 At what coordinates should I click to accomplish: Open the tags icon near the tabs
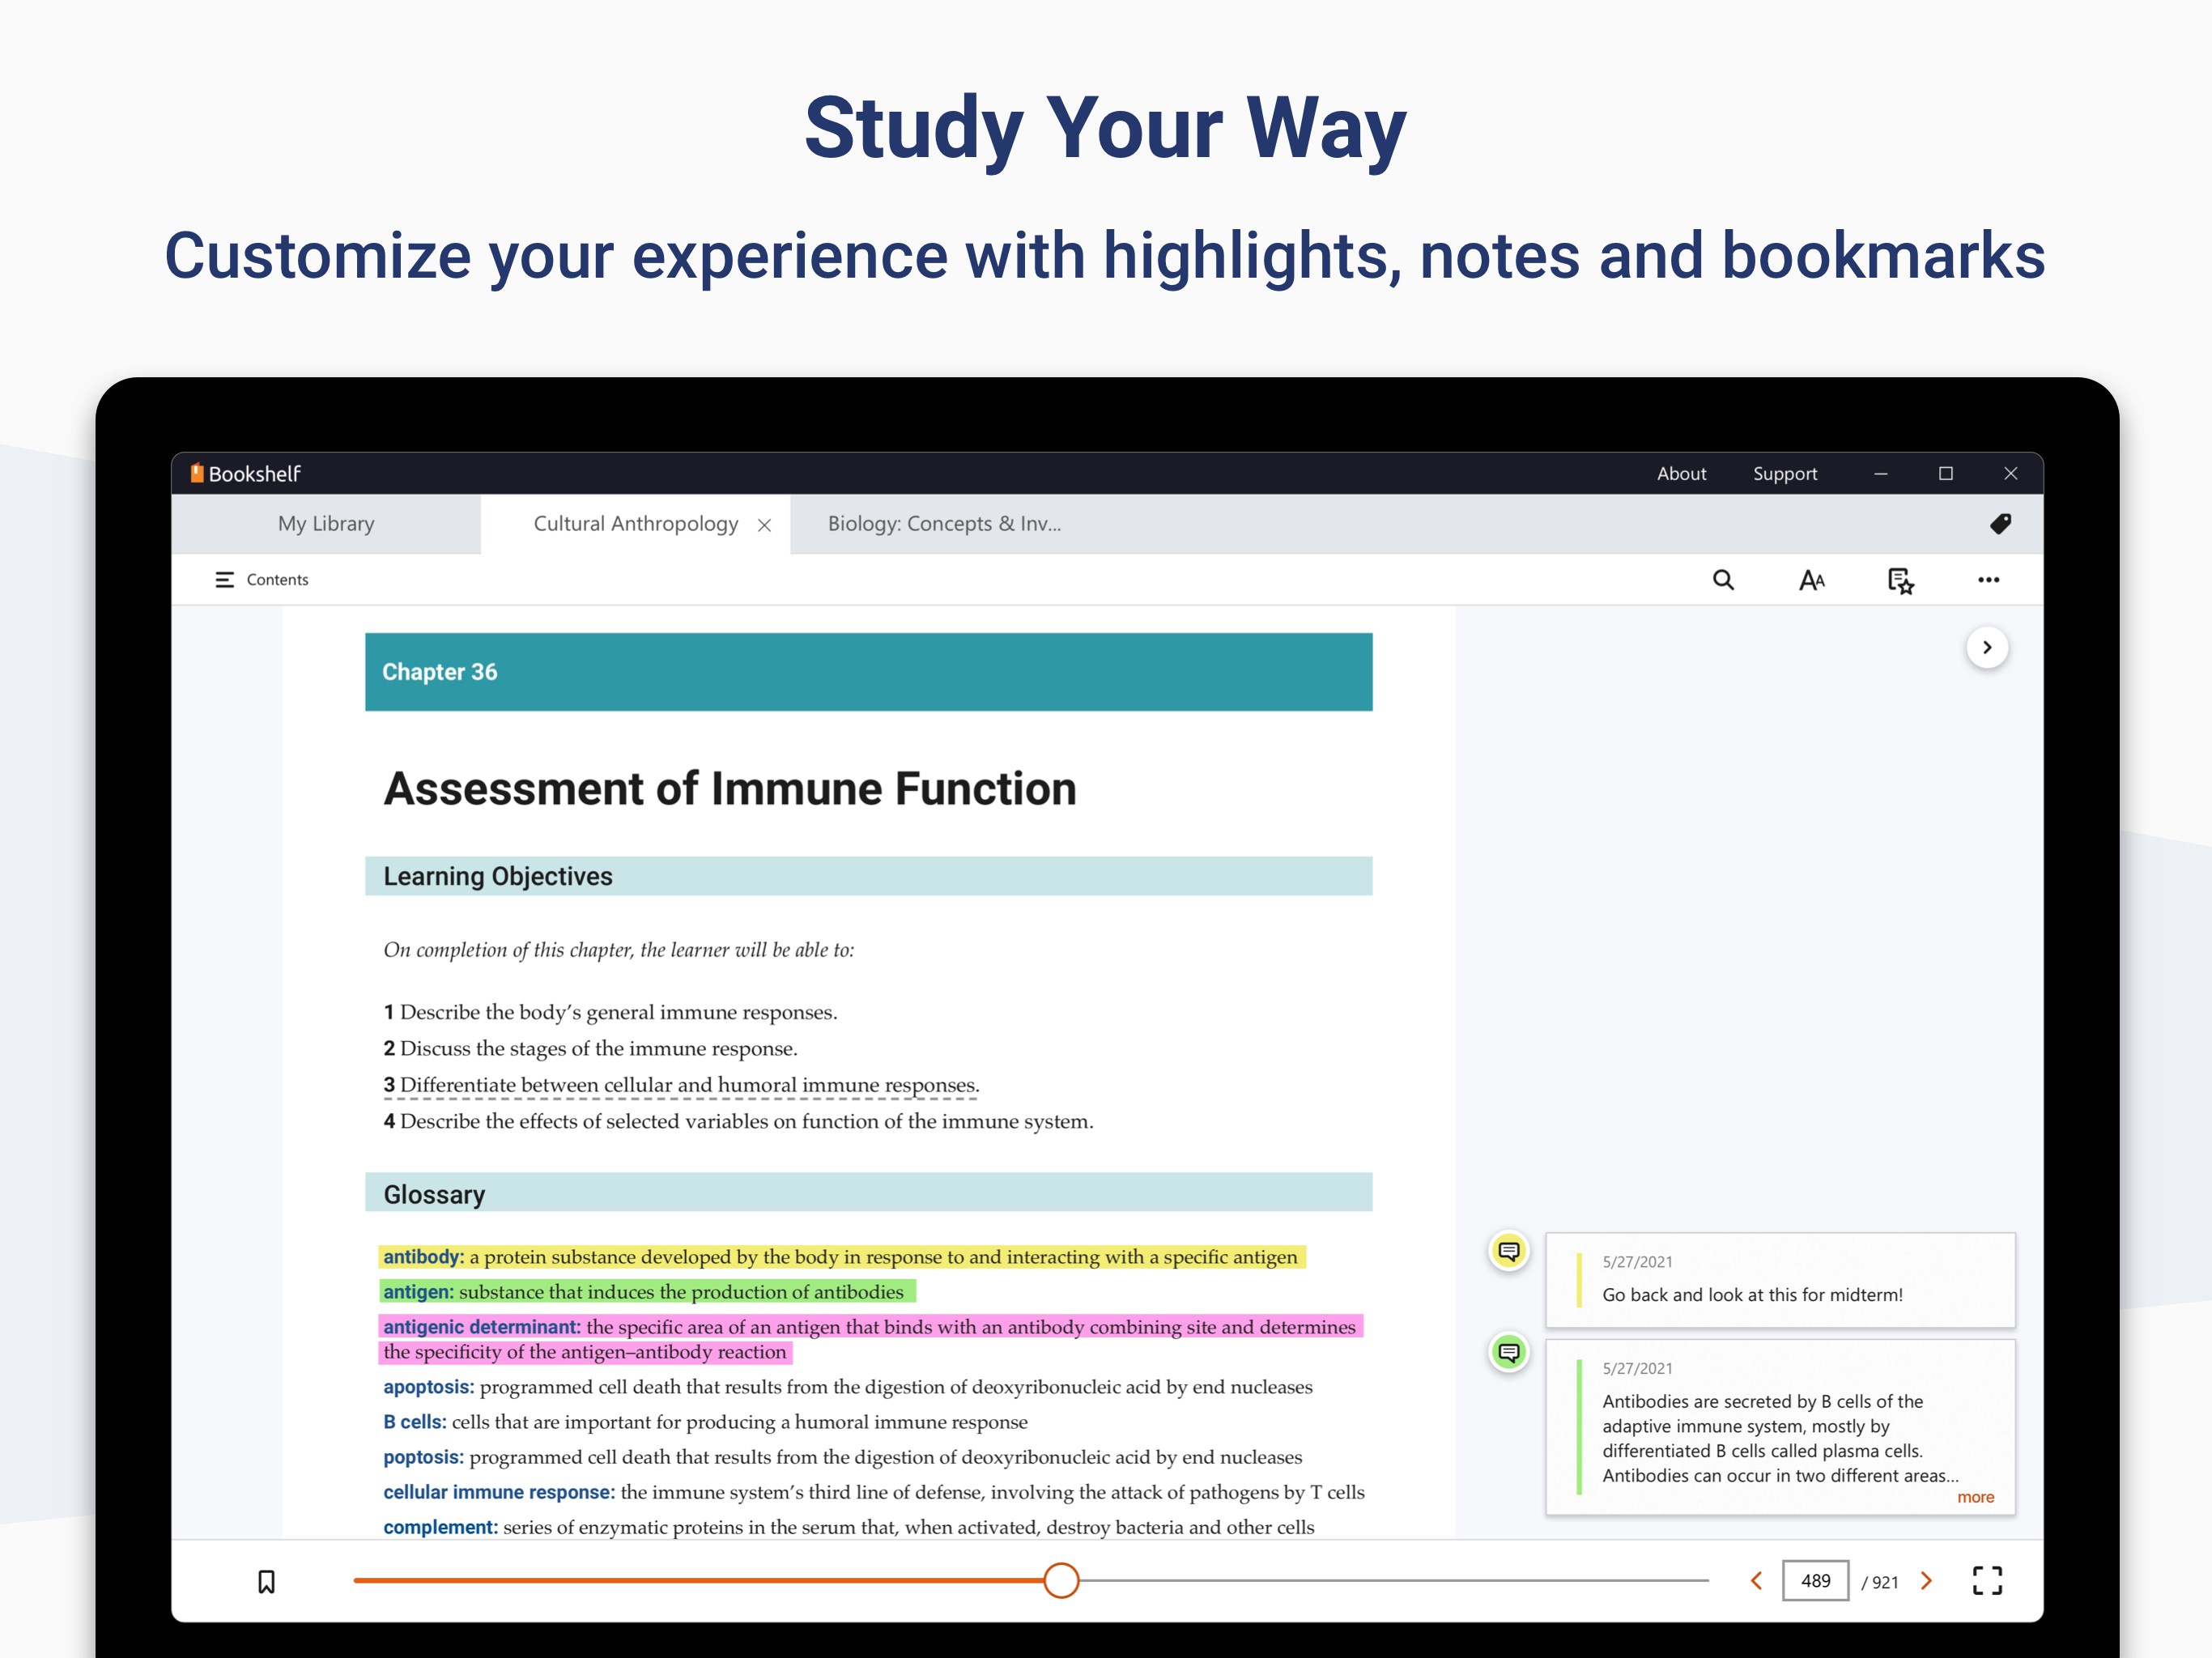coord(2000,524)
